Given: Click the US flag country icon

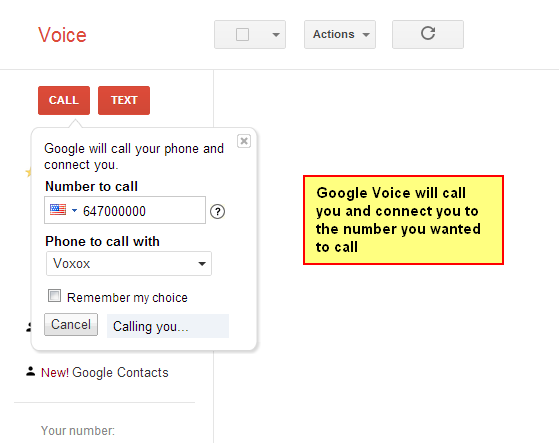Looking at the screenshot, I should coord(58,210).
